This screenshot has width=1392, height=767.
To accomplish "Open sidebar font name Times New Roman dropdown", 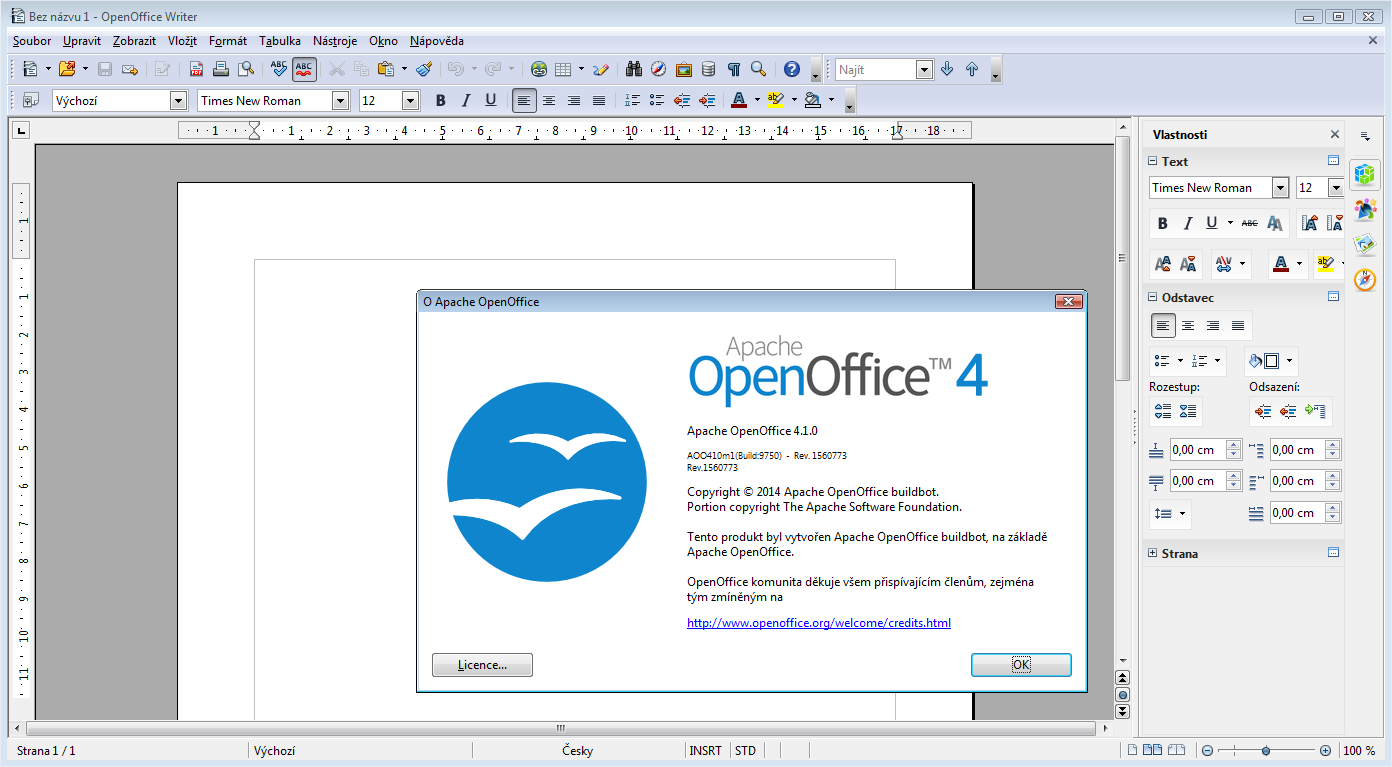I will coord(1280,187).
